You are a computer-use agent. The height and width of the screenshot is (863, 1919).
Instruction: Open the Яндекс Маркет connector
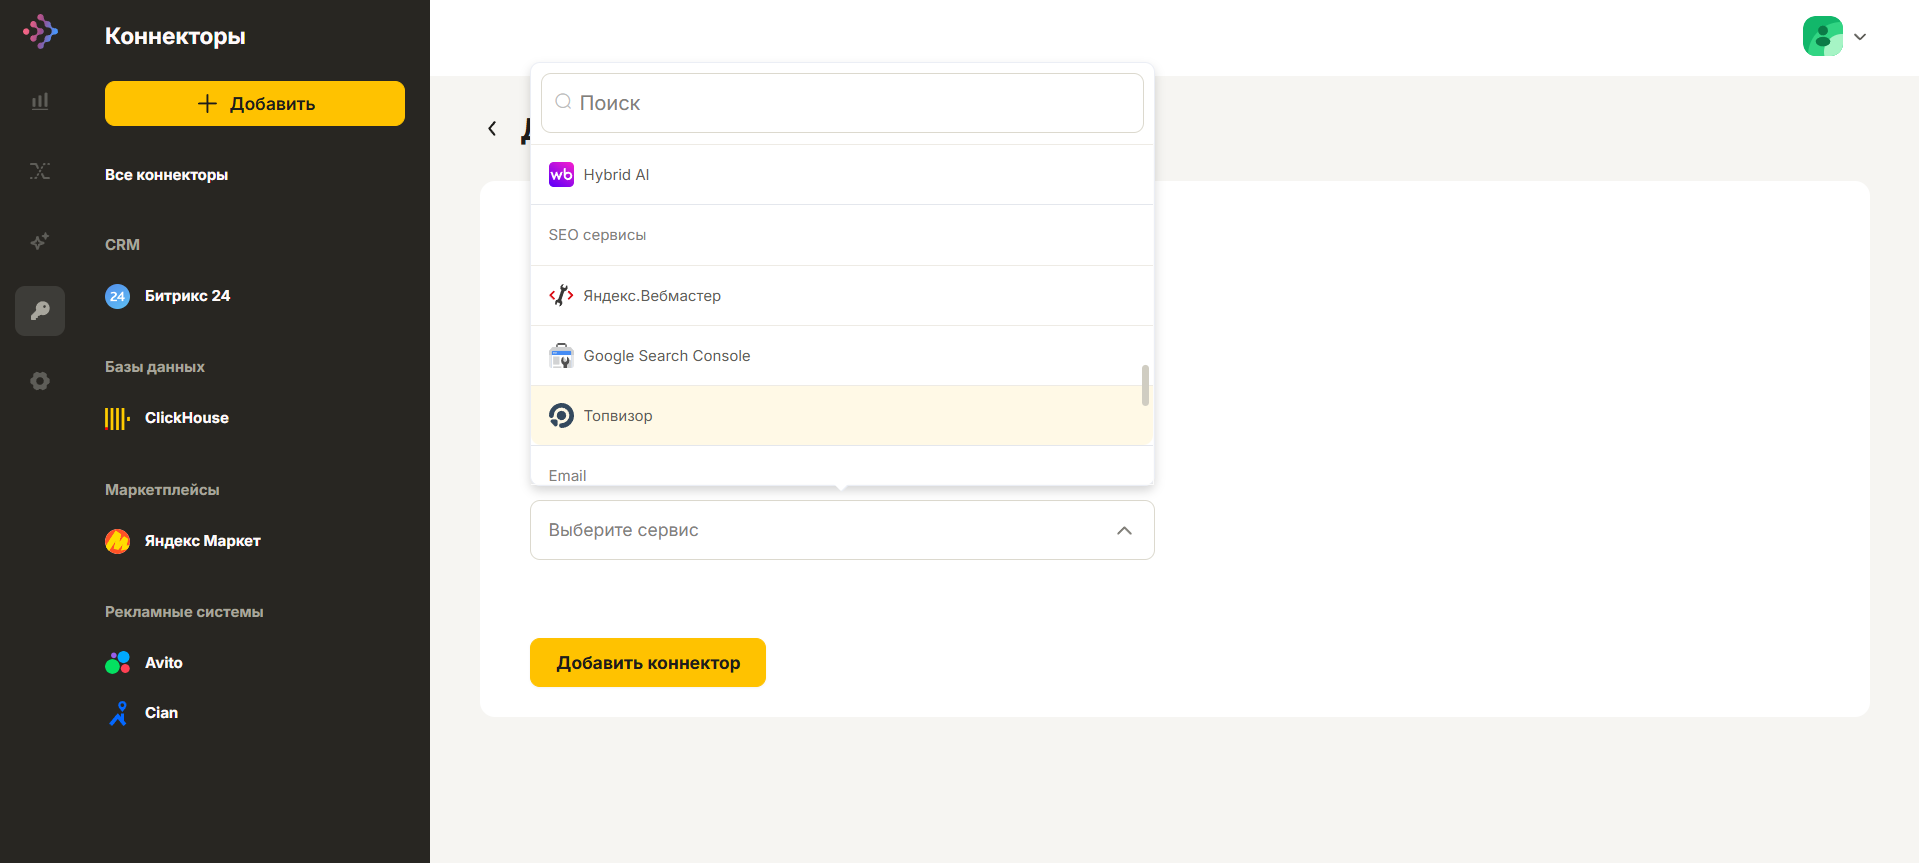(202, 541)
